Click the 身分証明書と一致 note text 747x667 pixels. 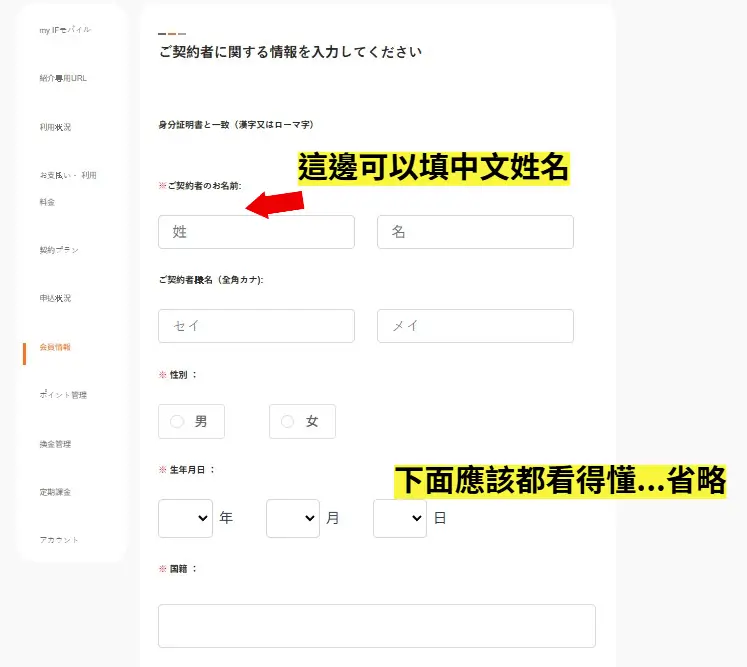pos(236,125)
